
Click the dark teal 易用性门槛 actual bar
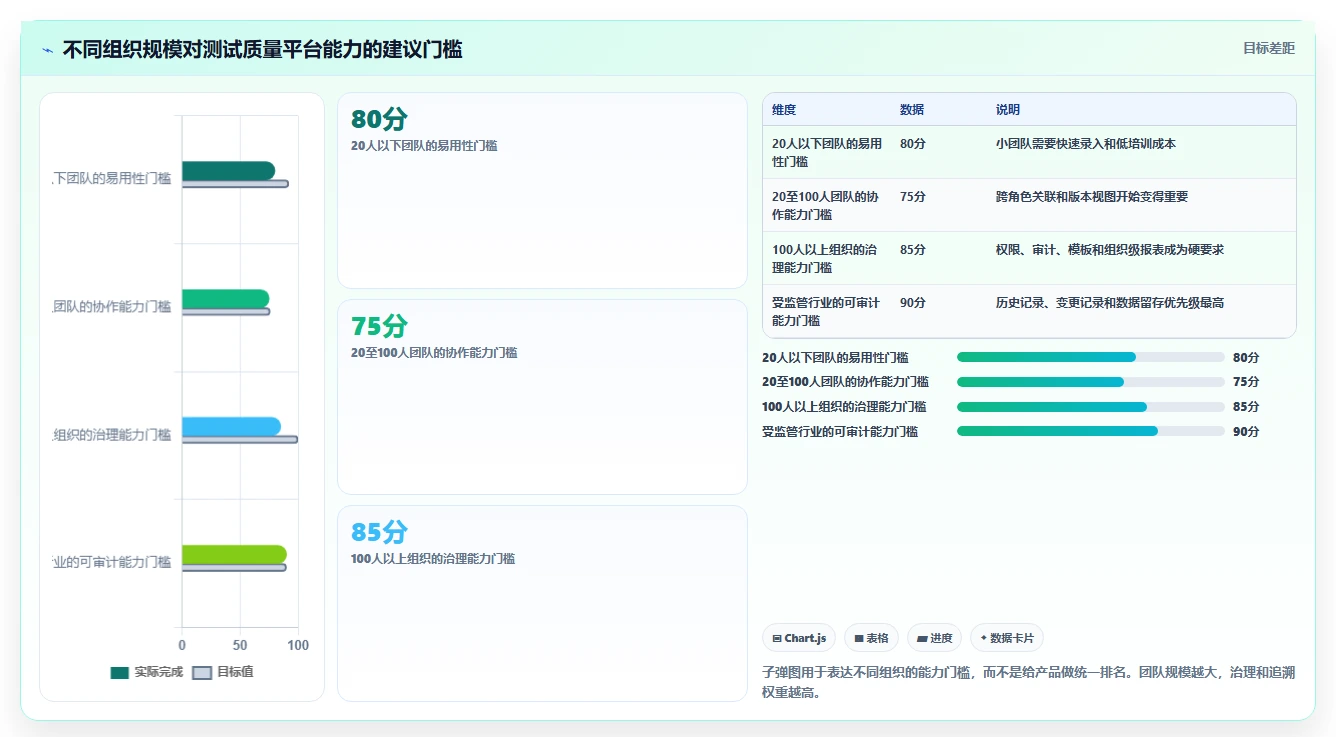pos(228,171)
